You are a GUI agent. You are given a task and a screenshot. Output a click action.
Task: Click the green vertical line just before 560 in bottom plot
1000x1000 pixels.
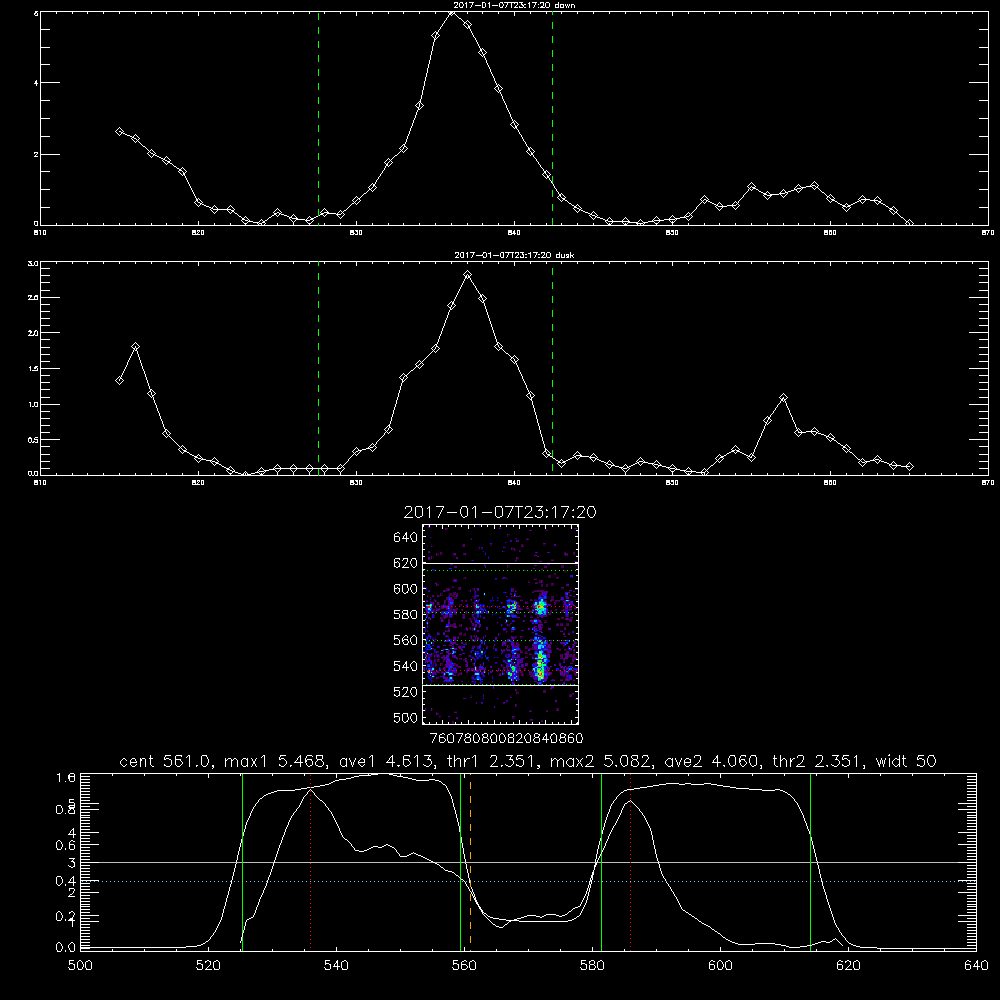click(x=460, y=861)
